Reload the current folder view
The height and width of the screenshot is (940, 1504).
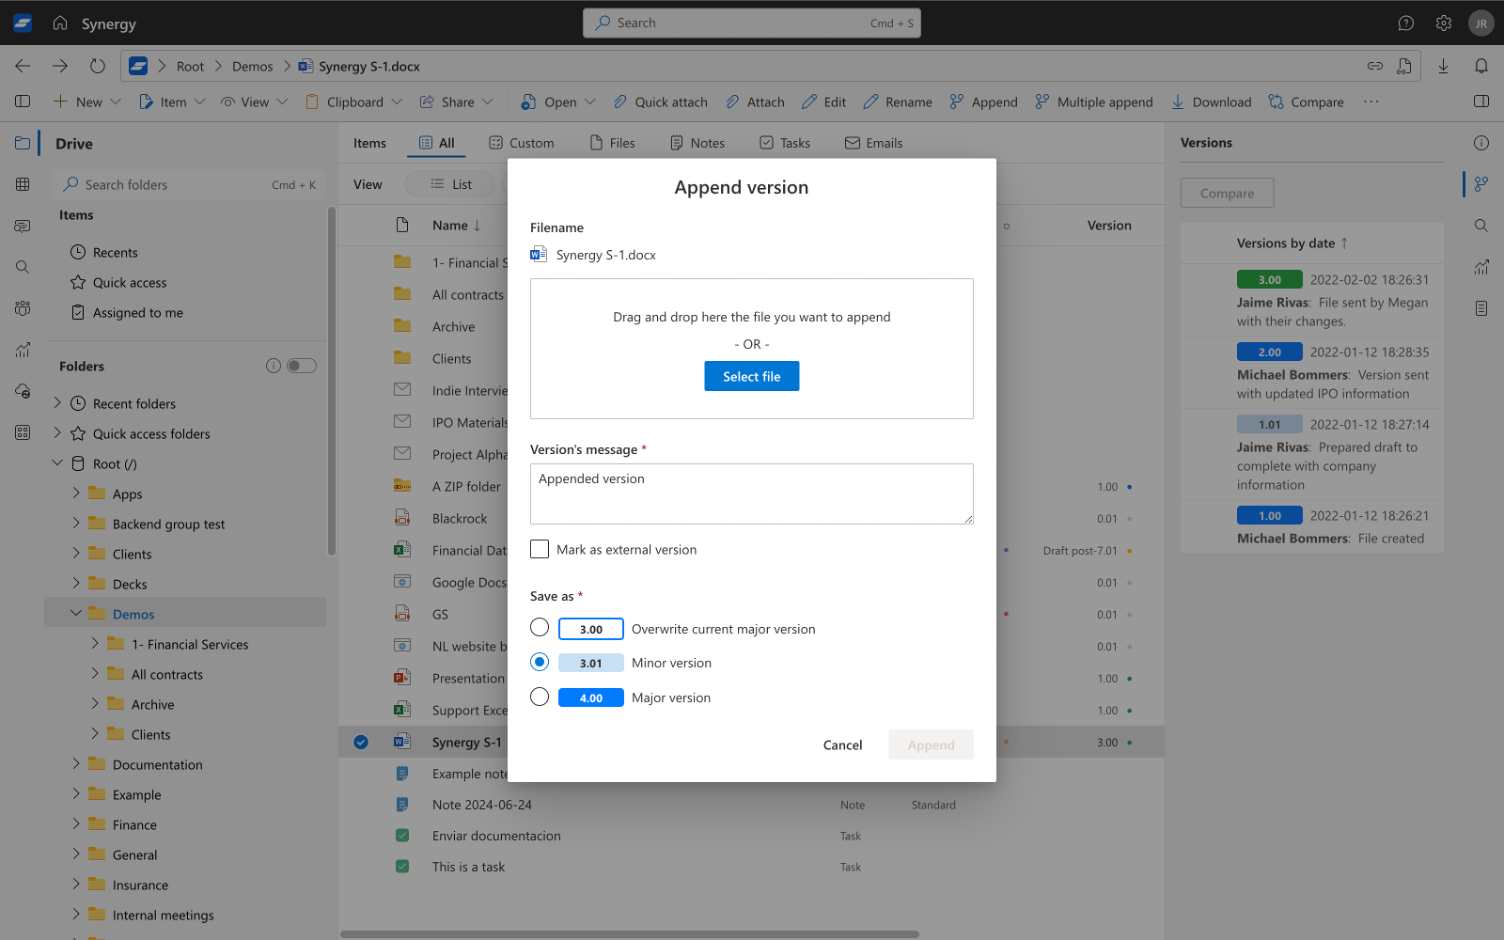[x=97, y=66]
